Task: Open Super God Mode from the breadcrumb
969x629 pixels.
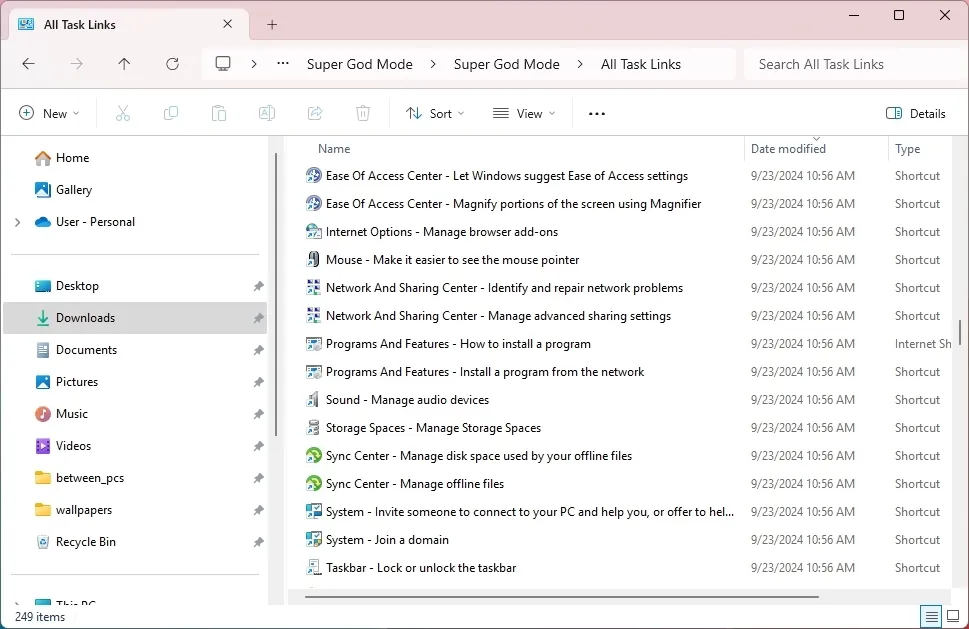Action: (360, 63)
